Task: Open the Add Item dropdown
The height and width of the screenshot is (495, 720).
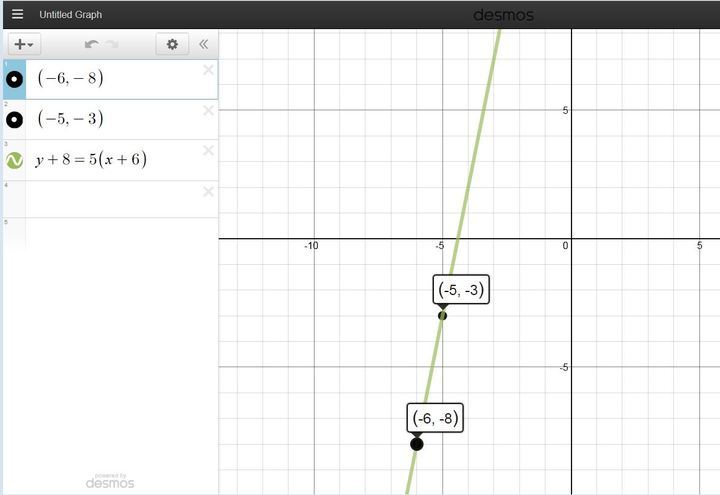Action: point(23,44)
